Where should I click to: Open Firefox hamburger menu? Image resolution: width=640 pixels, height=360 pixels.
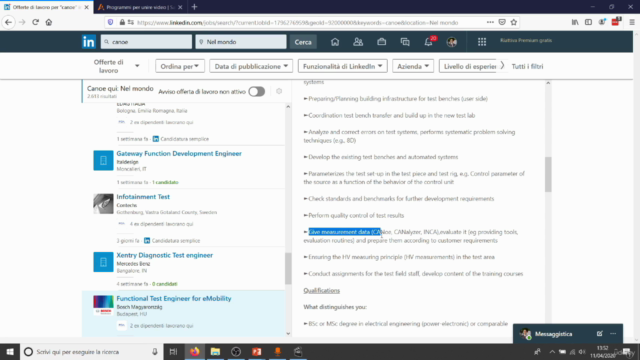pos(632,22)
